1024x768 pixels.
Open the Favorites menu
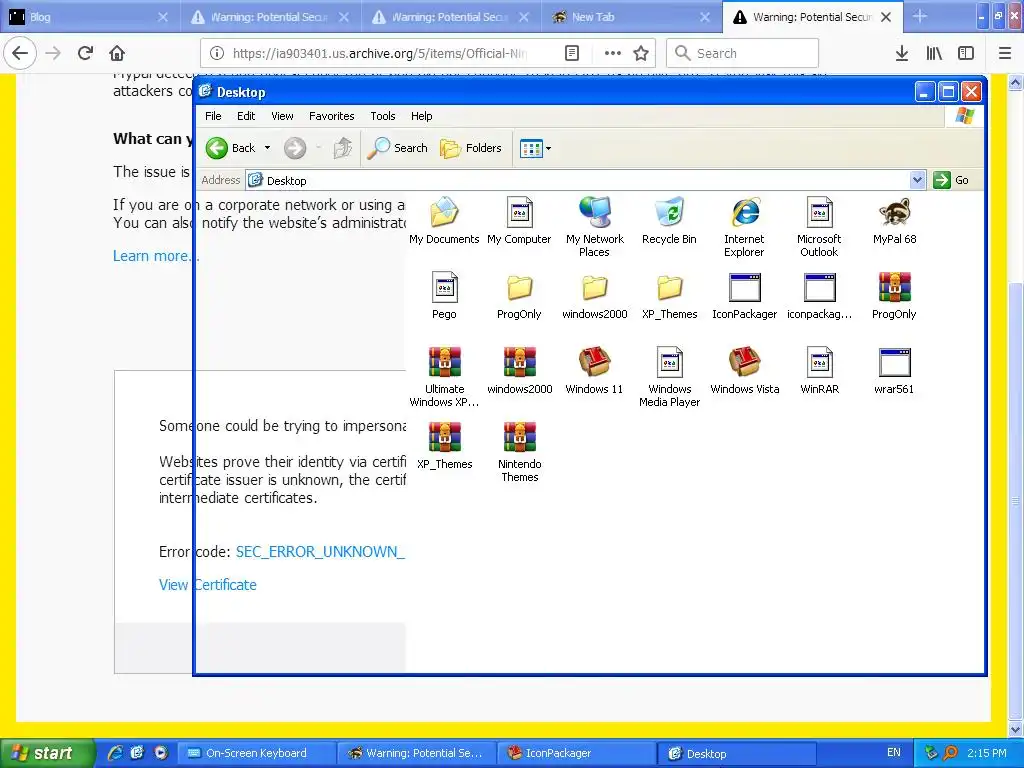[x=332, y=116]
